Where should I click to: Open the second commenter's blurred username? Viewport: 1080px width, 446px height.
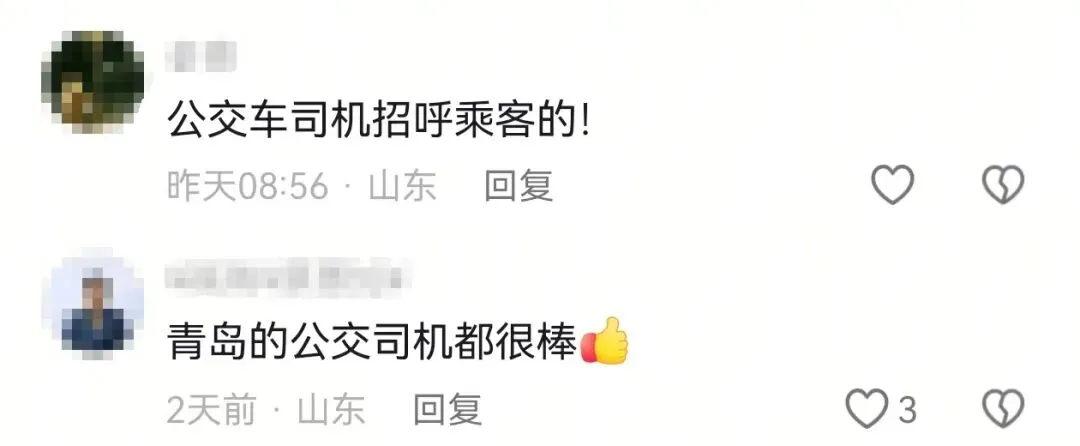(289, 278)
